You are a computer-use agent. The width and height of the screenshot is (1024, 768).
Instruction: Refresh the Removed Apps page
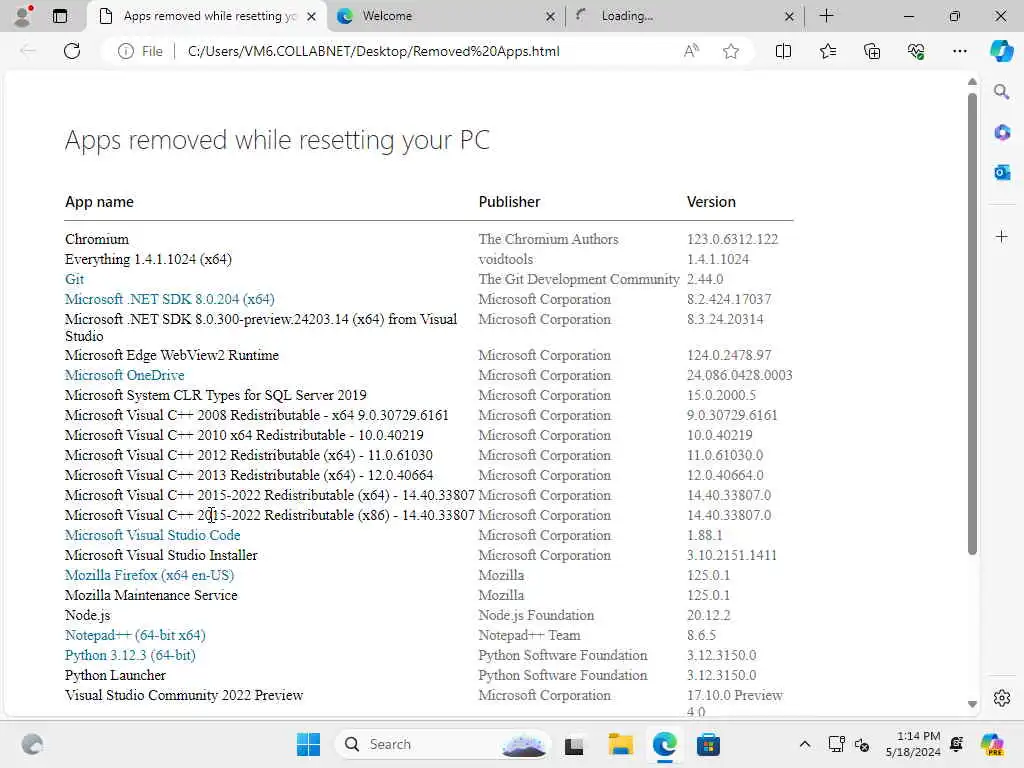click(72, 51)
